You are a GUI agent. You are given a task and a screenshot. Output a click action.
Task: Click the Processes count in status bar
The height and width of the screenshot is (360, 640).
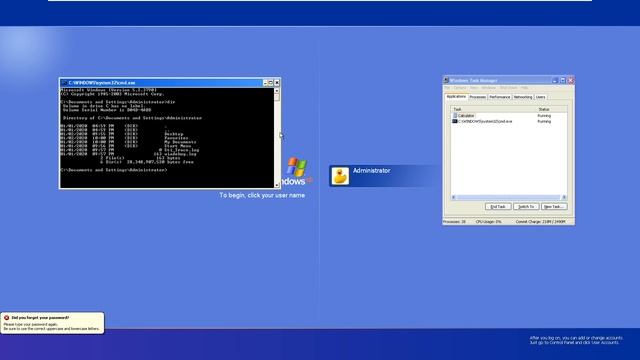click(454, 222)
